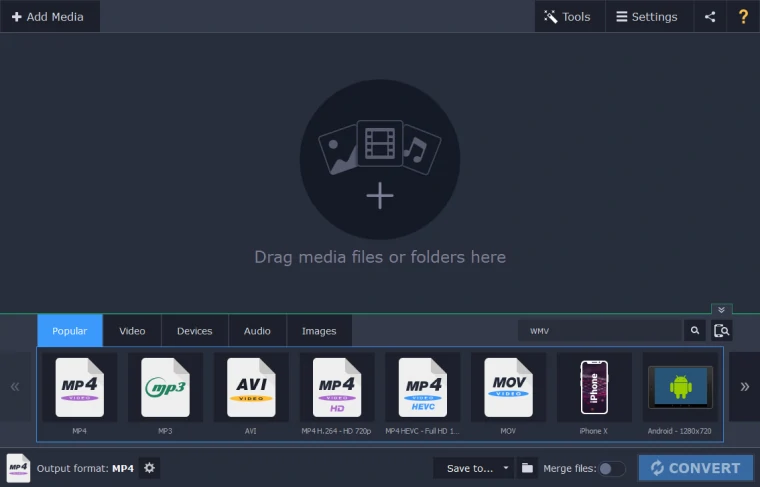Click the detect device icon
This screenshot has height=487, width=760.
coord(721,330)
